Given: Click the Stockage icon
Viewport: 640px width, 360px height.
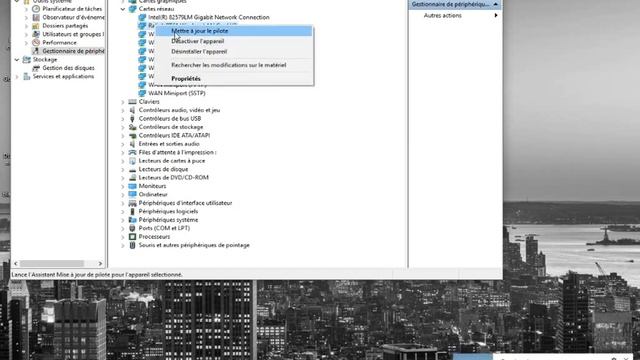Looking at the screenshot, I should point(27,60).
